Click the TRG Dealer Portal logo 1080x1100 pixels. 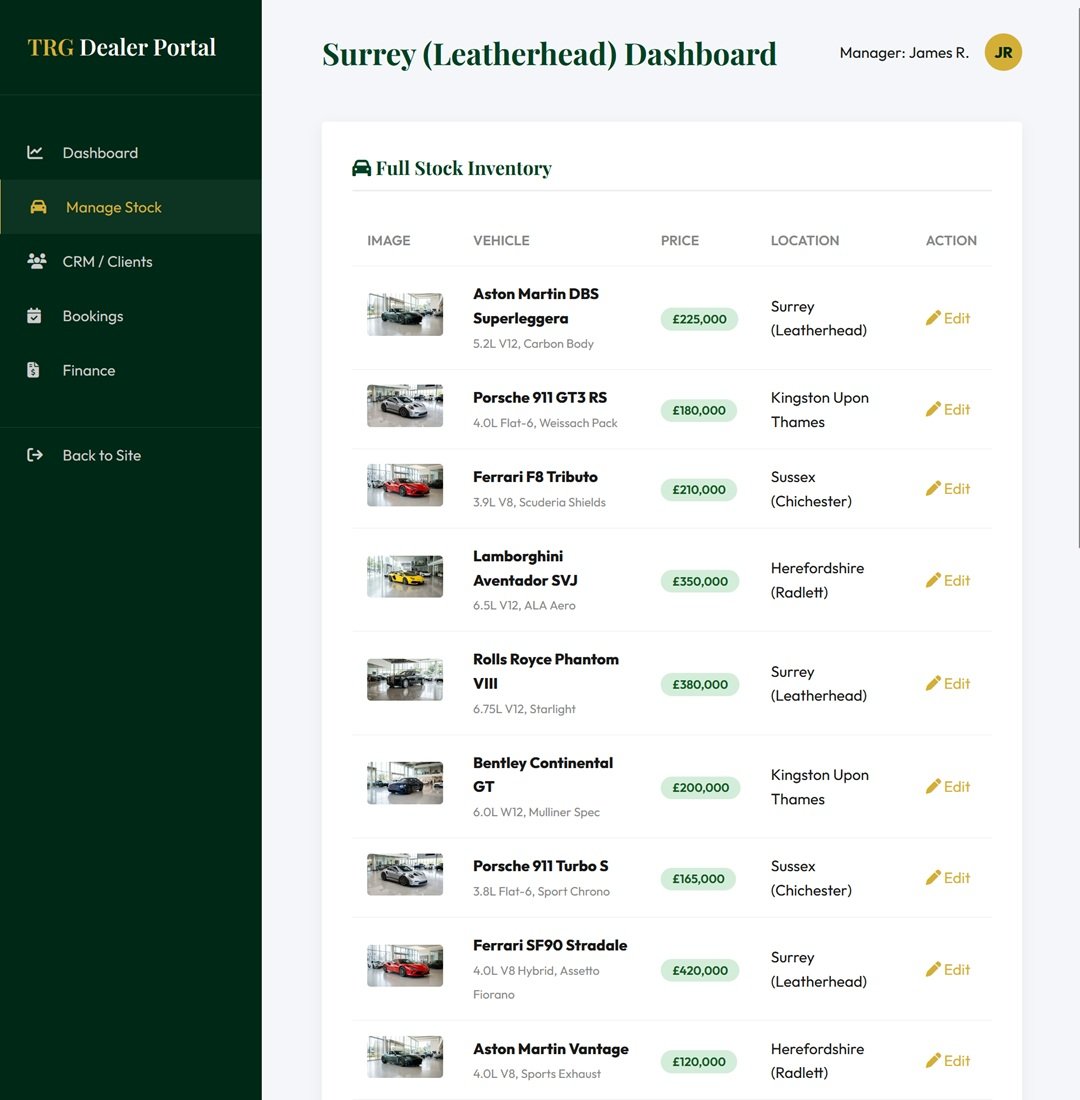click(x=121, y=47)
